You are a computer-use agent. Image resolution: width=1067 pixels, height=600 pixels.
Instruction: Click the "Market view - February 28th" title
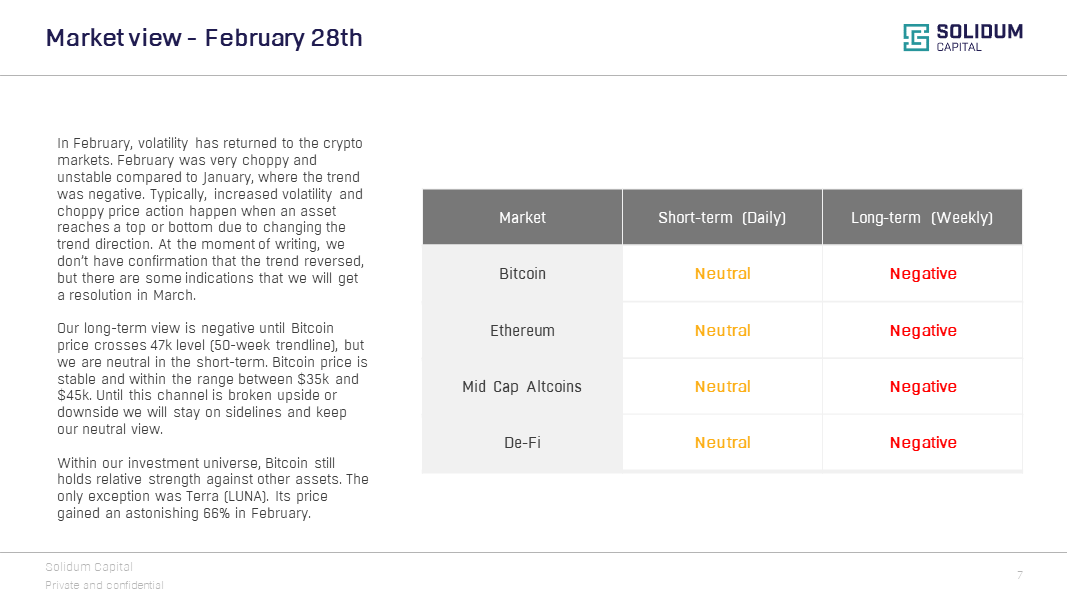(204, 38)
